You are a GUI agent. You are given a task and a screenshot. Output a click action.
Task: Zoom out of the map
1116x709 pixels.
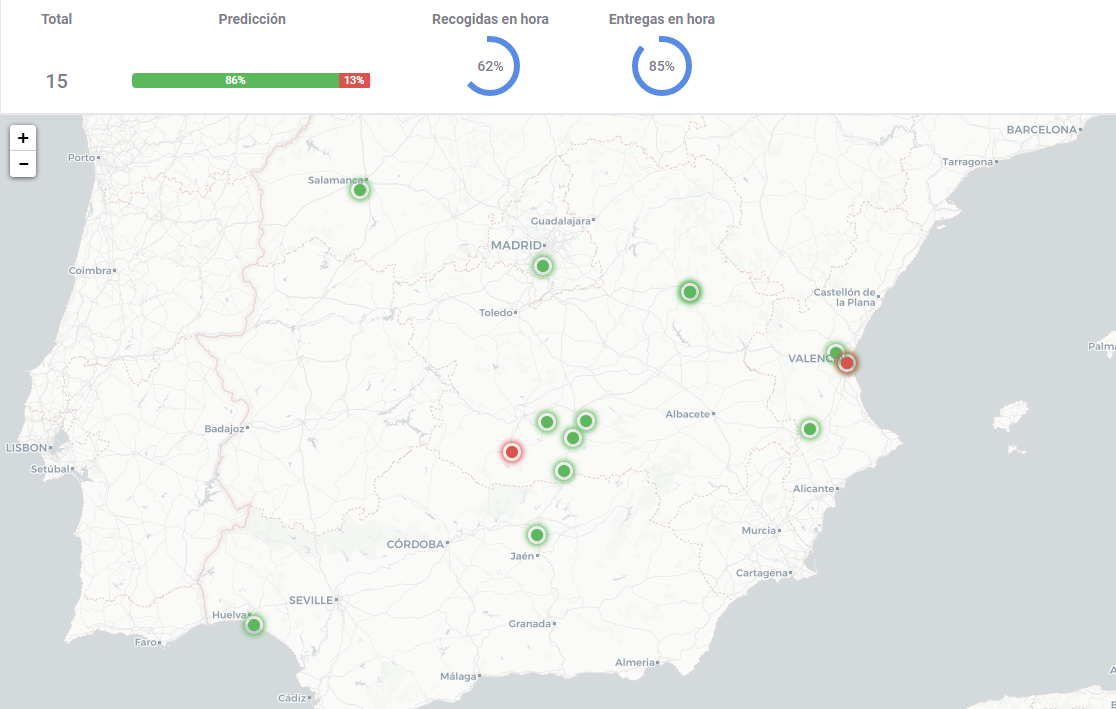(23, 164)
